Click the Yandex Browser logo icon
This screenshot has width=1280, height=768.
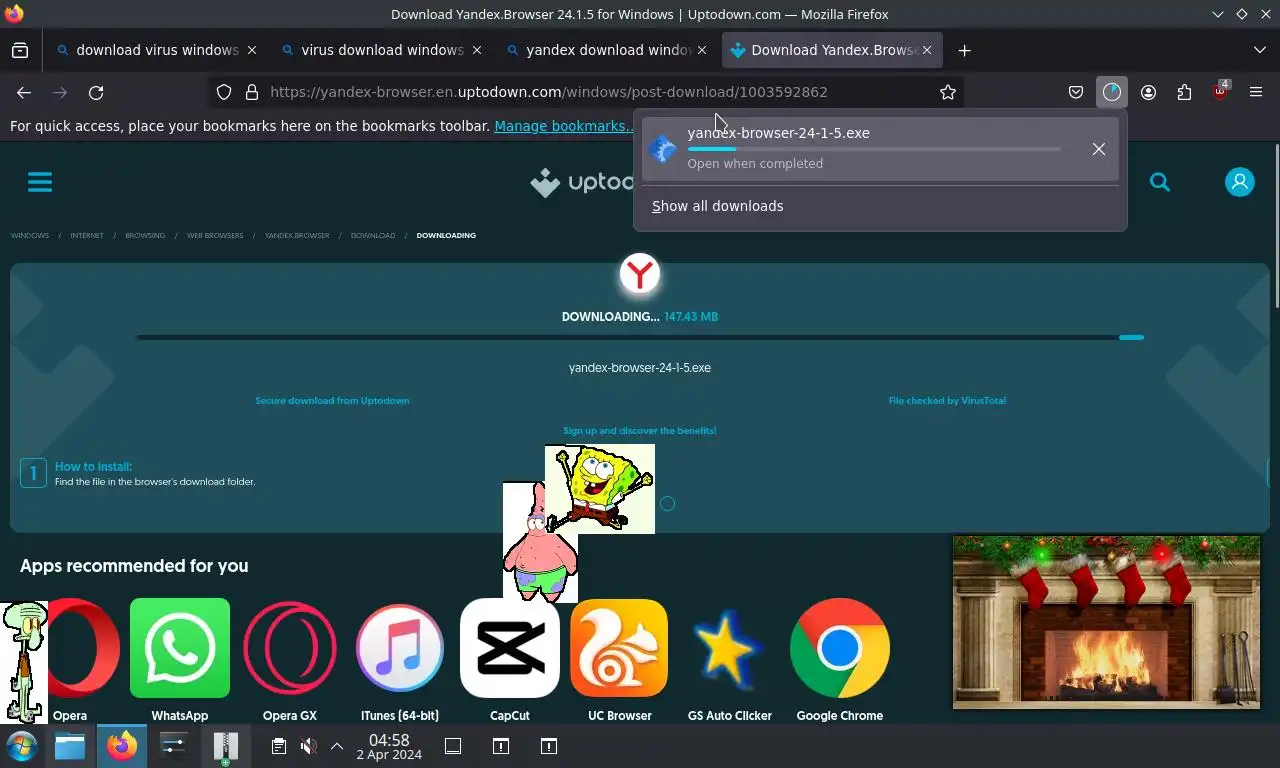pos(640,273)
